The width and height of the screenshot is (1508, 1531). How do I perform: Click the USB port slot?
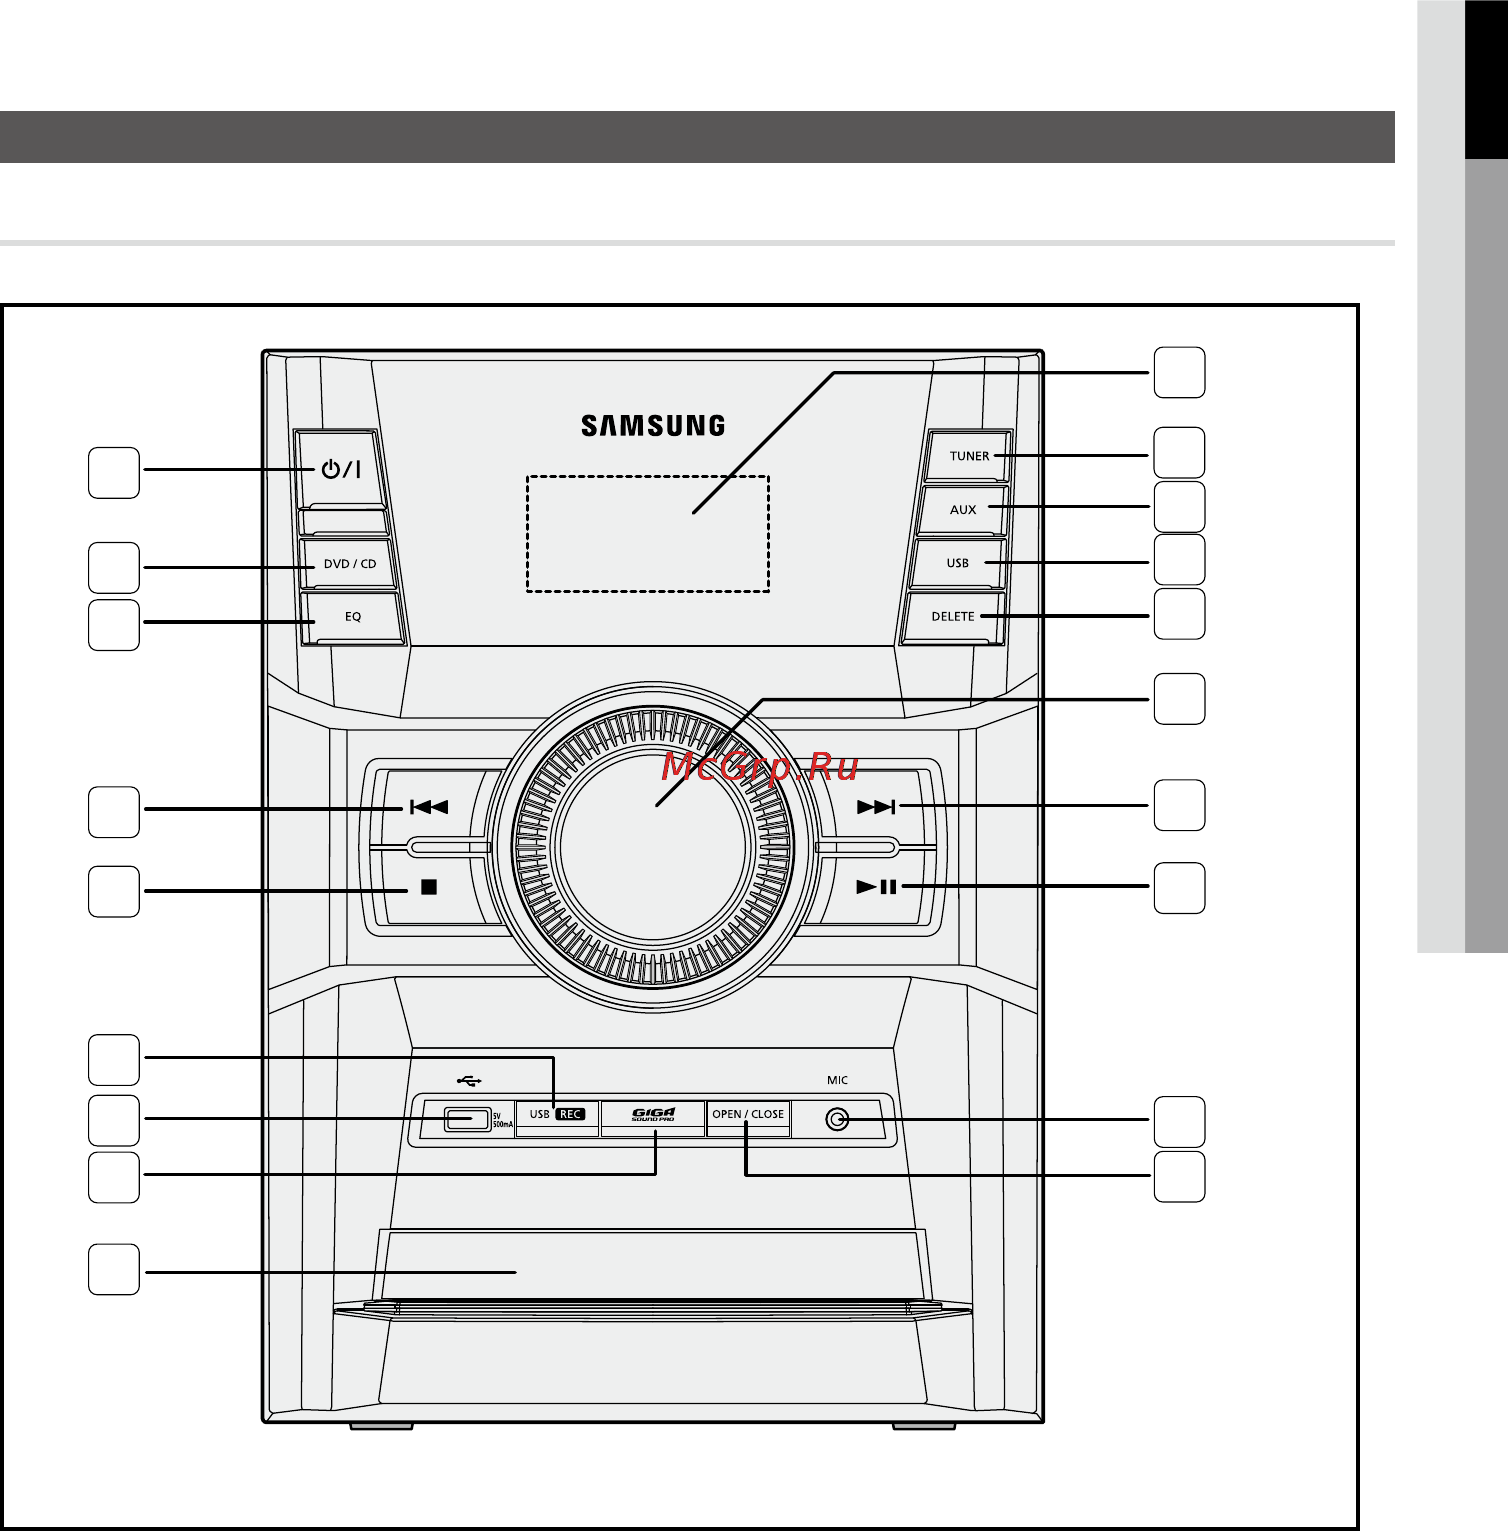467,1119
